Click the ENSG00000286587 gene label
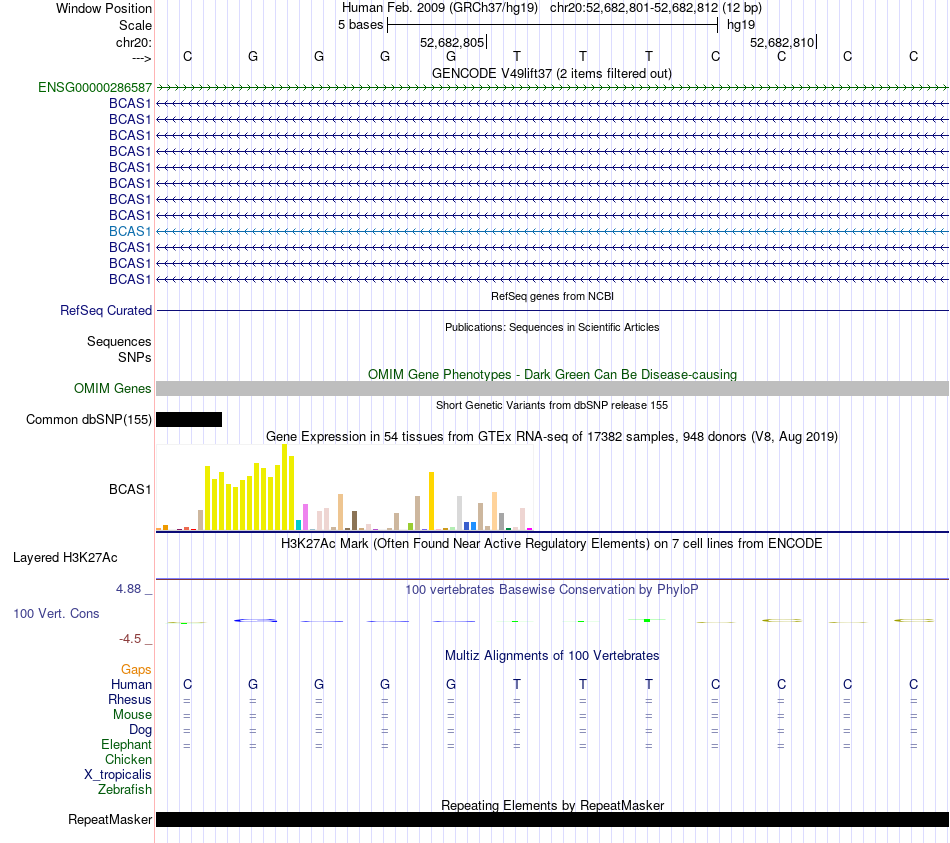950x843 pixels. (95, 87)
